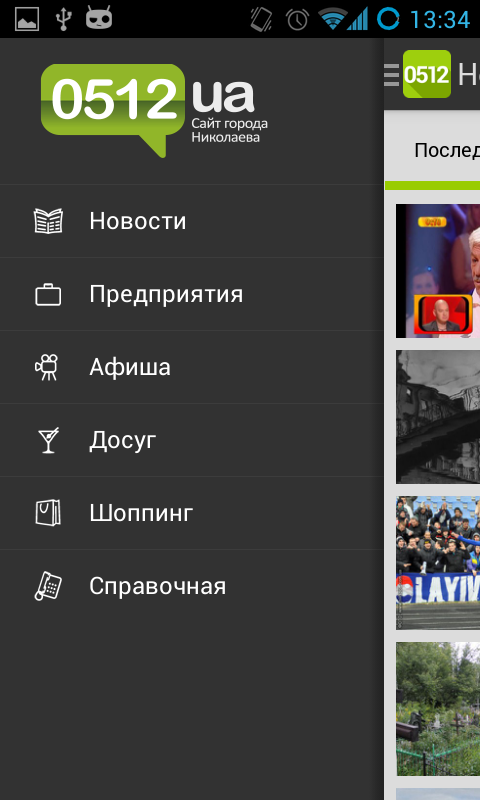Select Афиша in the side drawer
The width and height of the screenshot is (480, 800).
tap(192, 367)
